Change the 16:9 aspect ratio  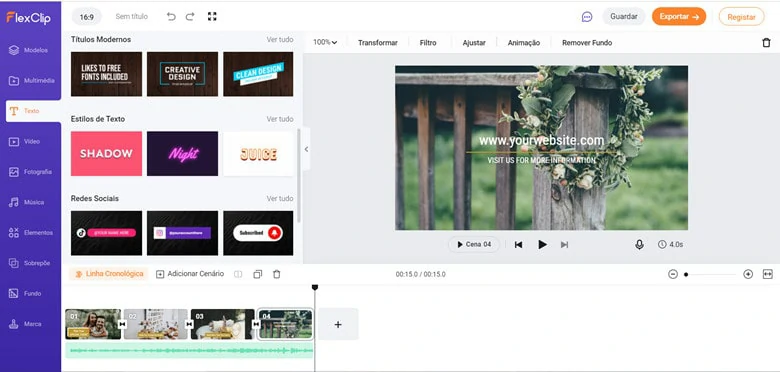(87, 17)
